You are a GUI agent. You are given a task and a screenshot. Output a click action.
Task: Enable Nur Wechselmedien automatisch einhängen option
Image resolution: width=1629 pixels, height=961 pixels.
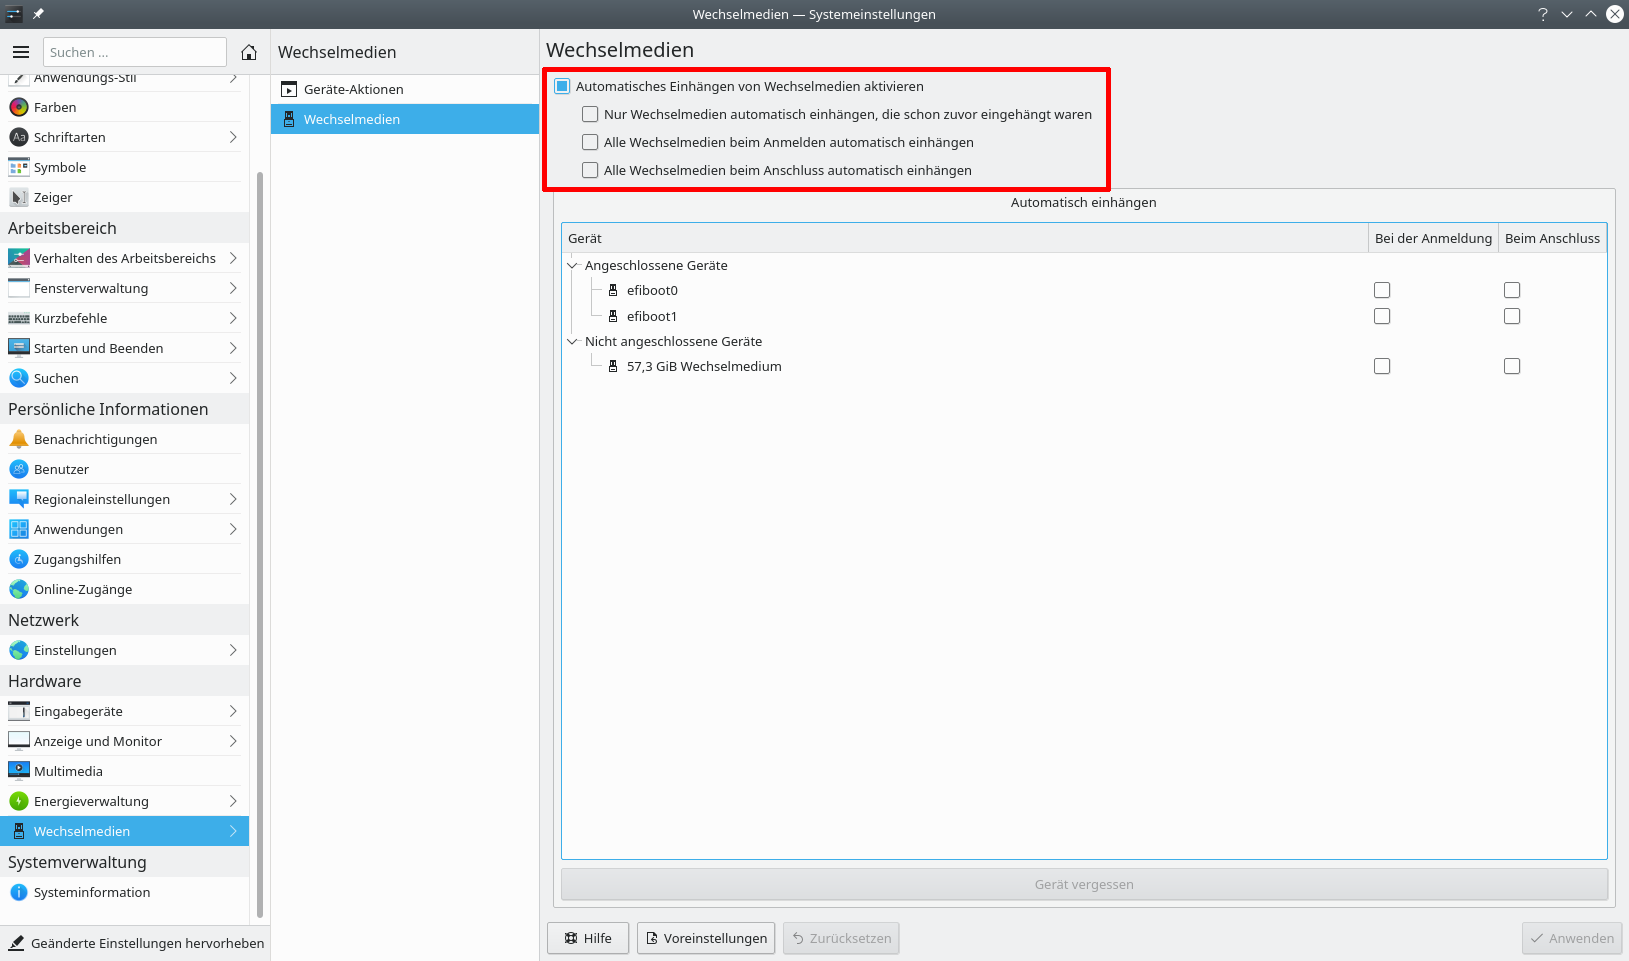(x=590, y=114)
